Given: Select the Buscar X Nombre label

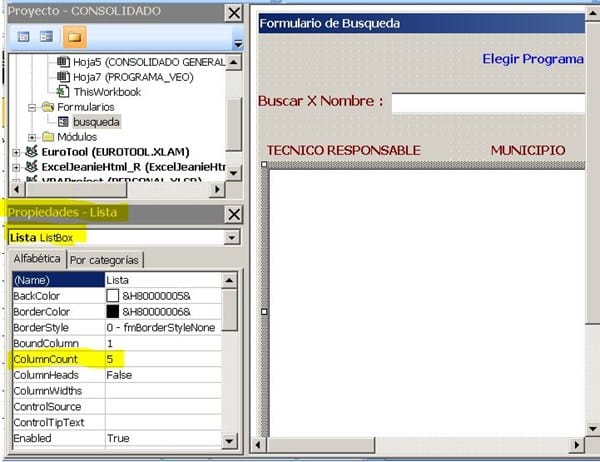Looking at the screenshot, I should coord(321,101).
